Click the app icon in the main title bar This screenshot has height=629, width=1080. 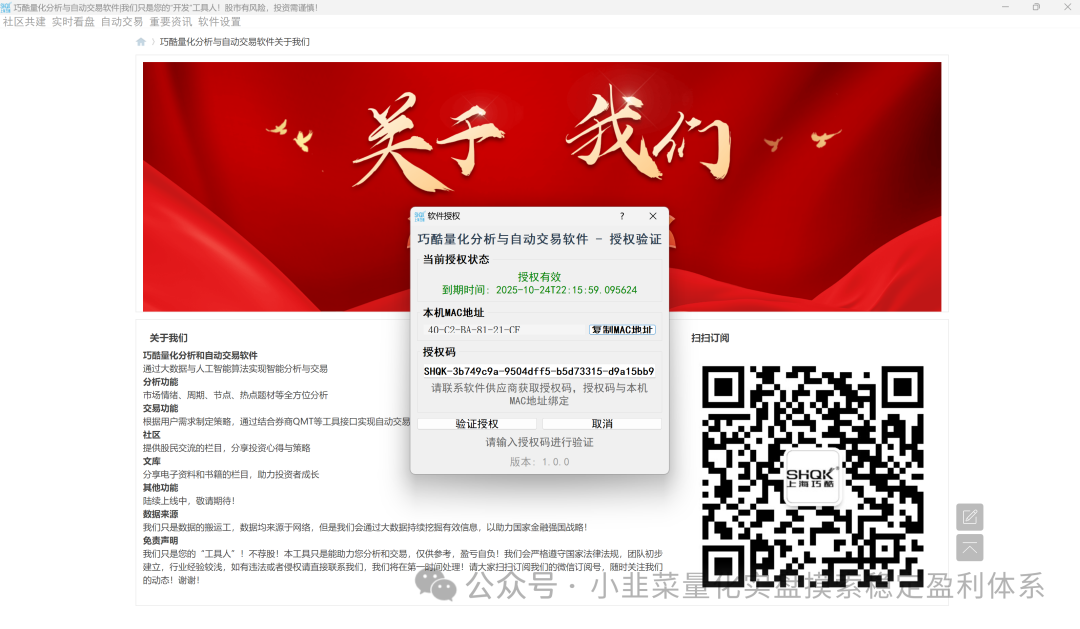click(x=6, y=8)
